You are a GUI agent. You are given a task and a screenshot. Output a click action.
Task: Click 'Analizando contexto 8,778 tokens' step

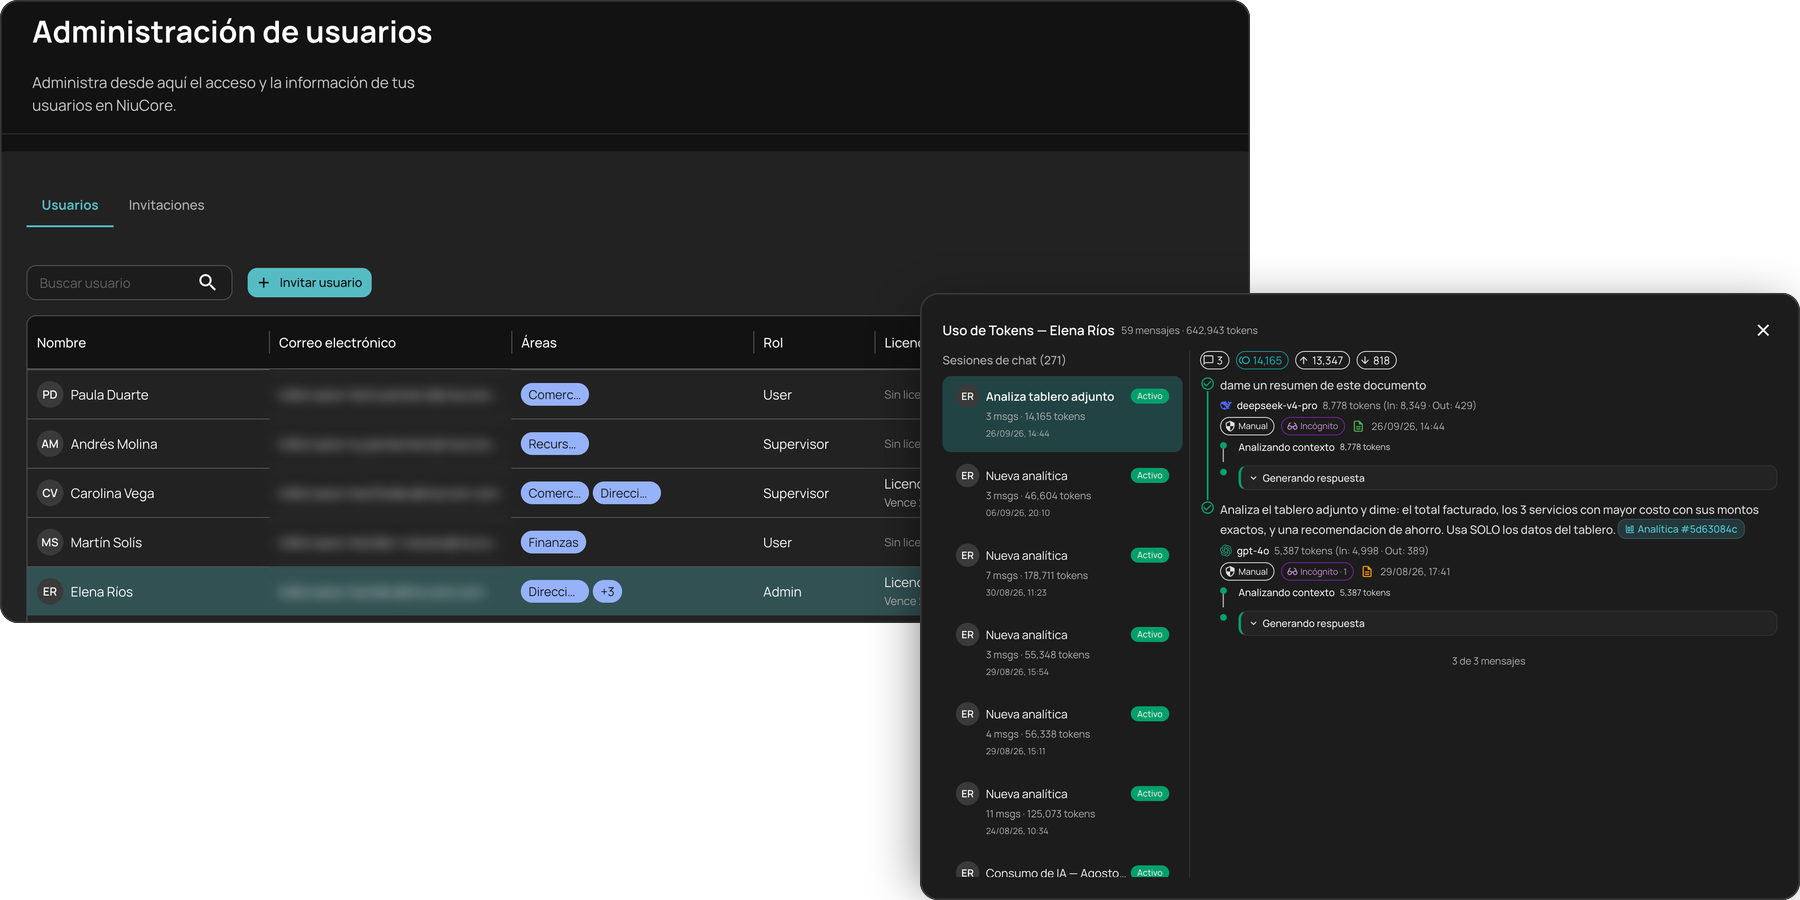coord(1314,447)
